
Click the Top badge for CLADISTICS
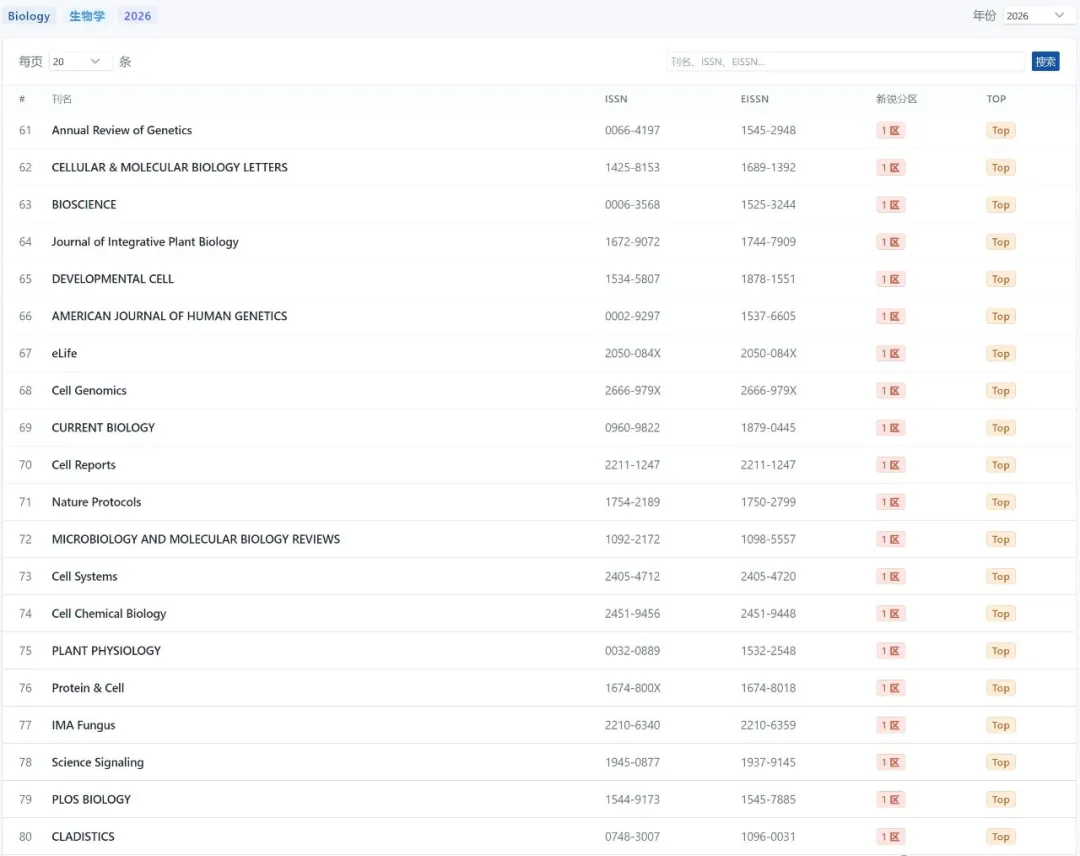point(1000,836)
